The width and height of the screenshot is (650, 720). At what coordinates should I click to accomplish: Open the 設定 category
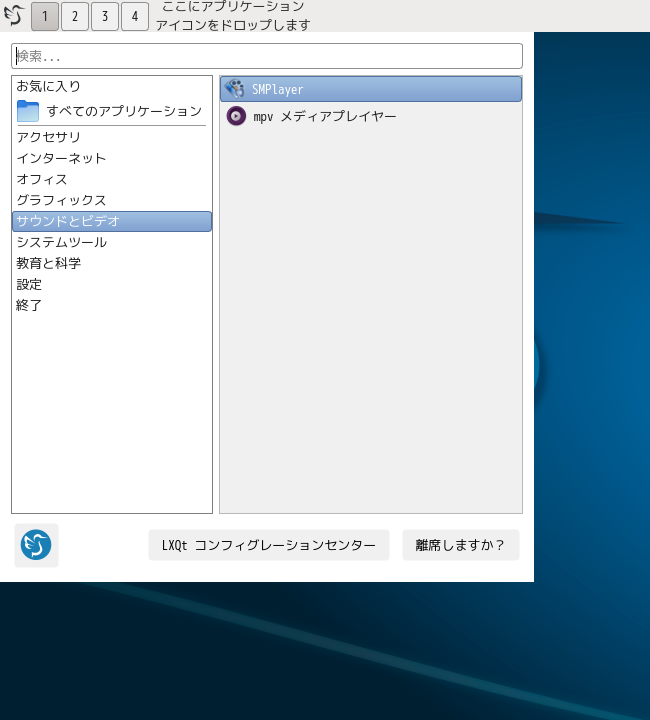pos(112,284)
